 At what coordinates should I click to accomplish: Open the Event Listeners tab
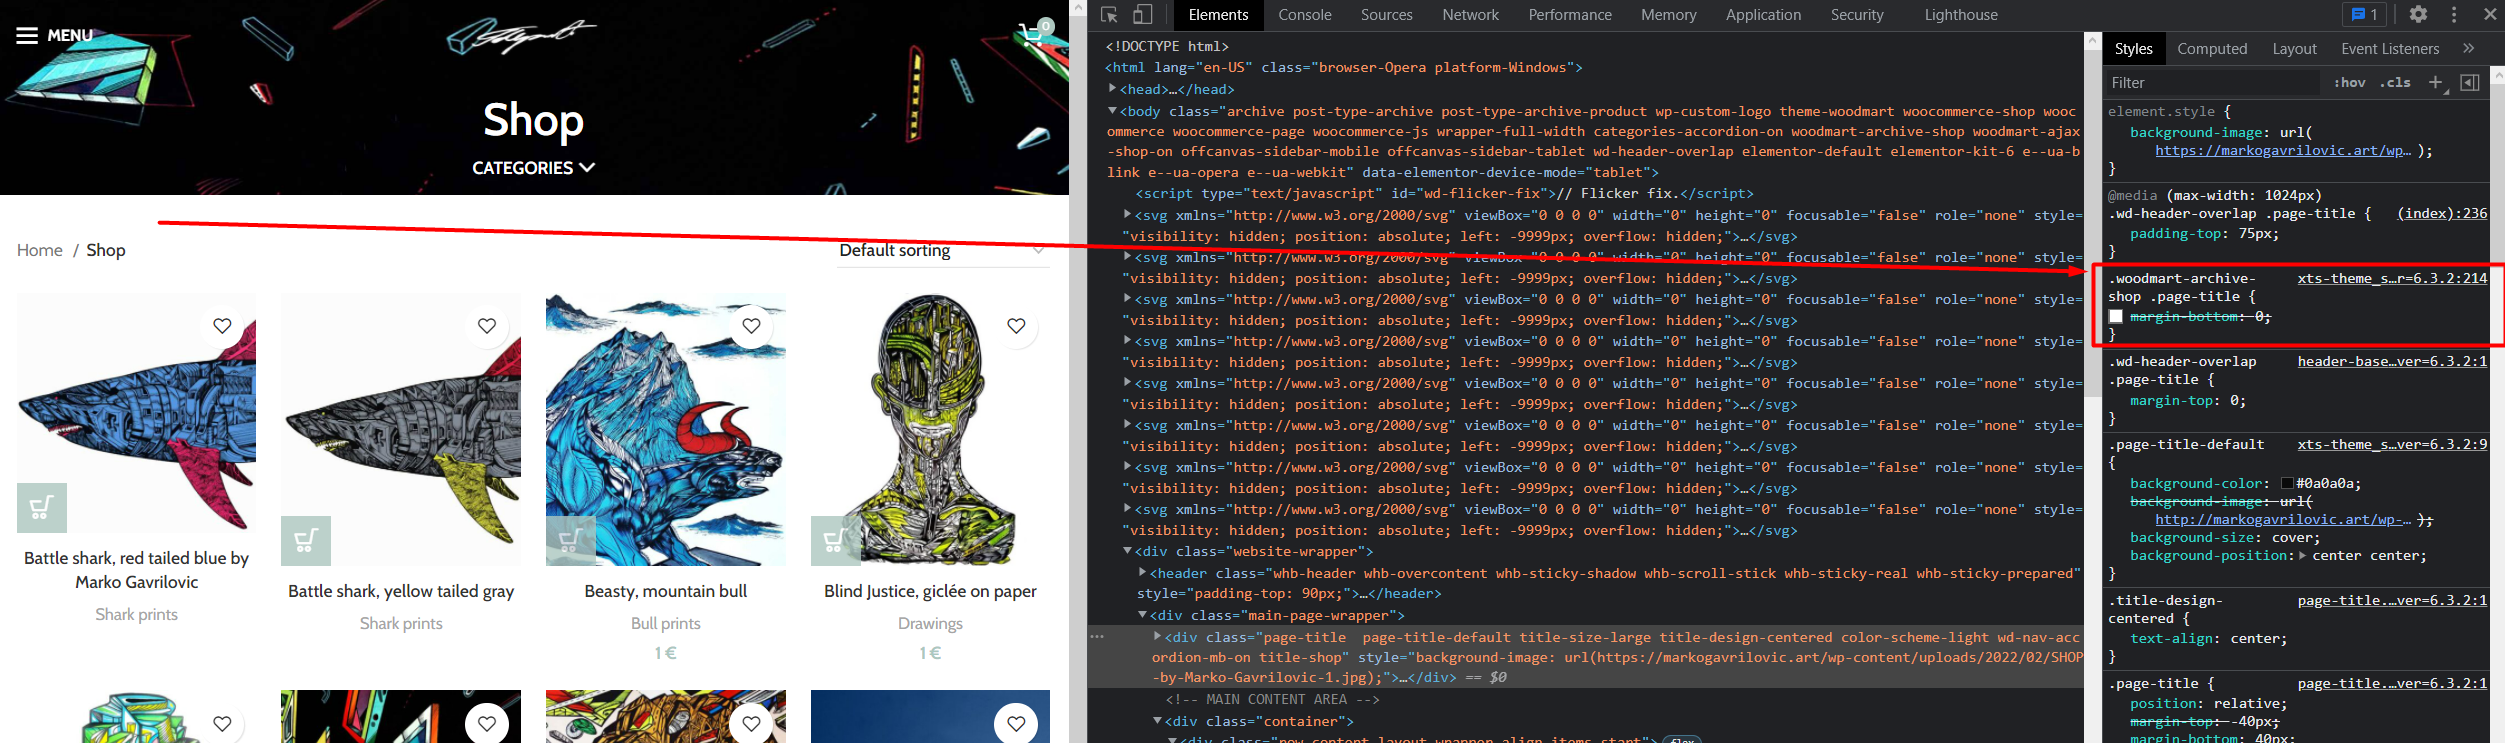click(x=2389, y=49)
